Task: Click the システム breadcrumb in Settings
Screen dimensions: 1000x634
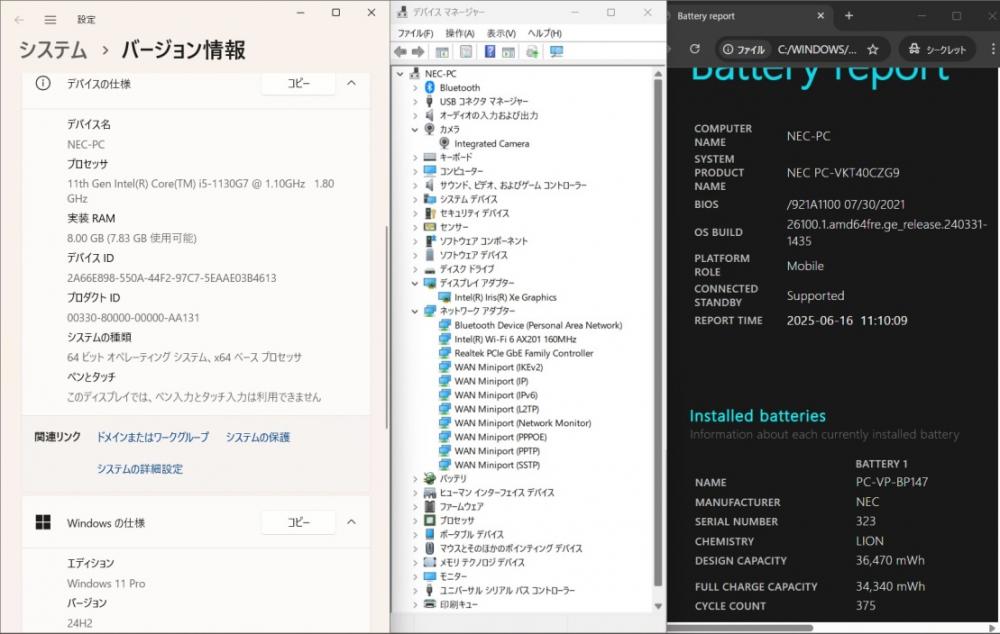Action: [x=53, y=50]
